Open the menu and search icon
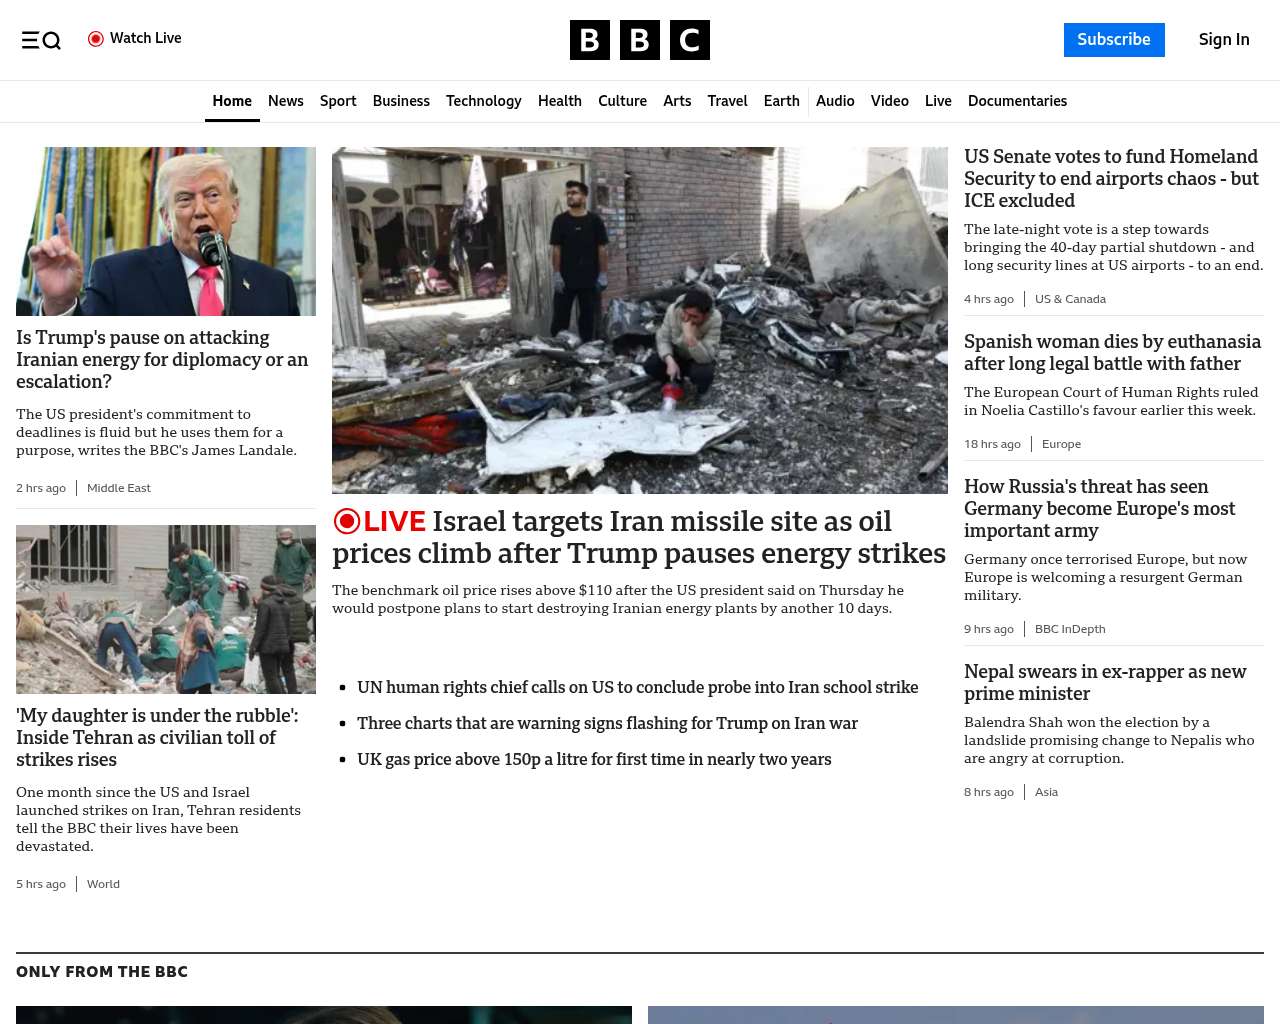Viewport: 1280px width, 1024px height. click(x=41, y=40)
